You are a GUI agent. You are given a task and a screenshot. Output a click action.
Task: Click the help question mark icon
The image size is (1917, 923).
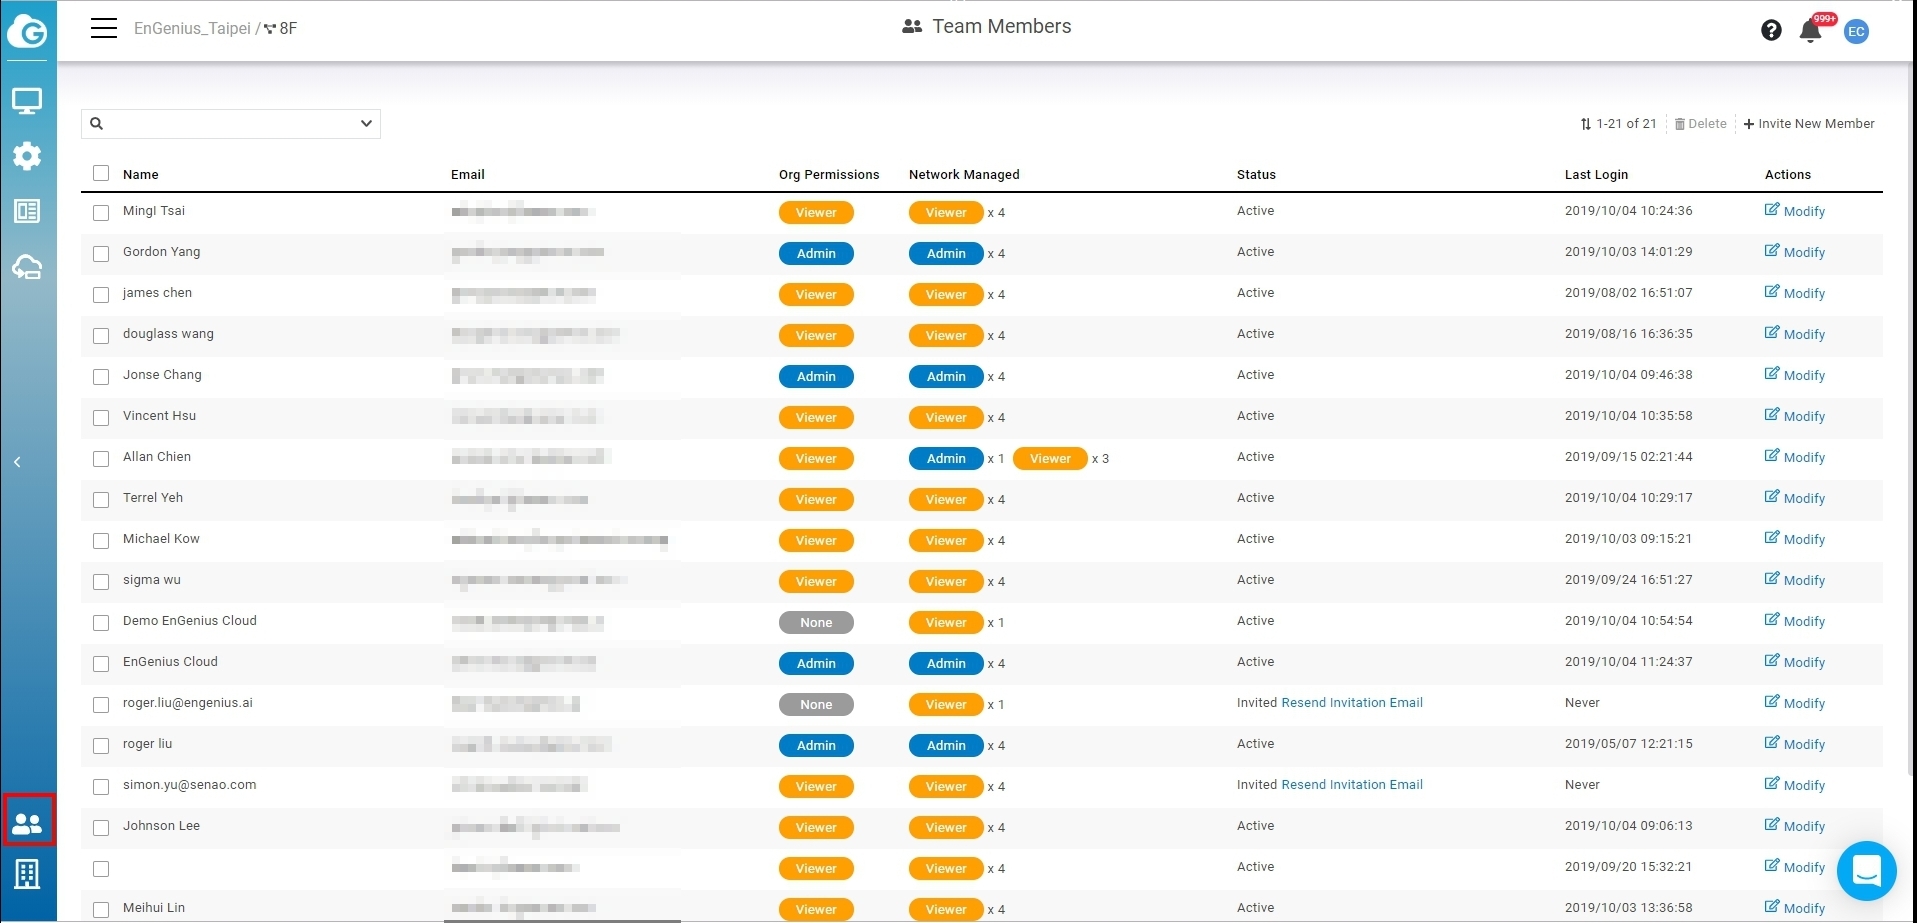tap(1771, 30)
